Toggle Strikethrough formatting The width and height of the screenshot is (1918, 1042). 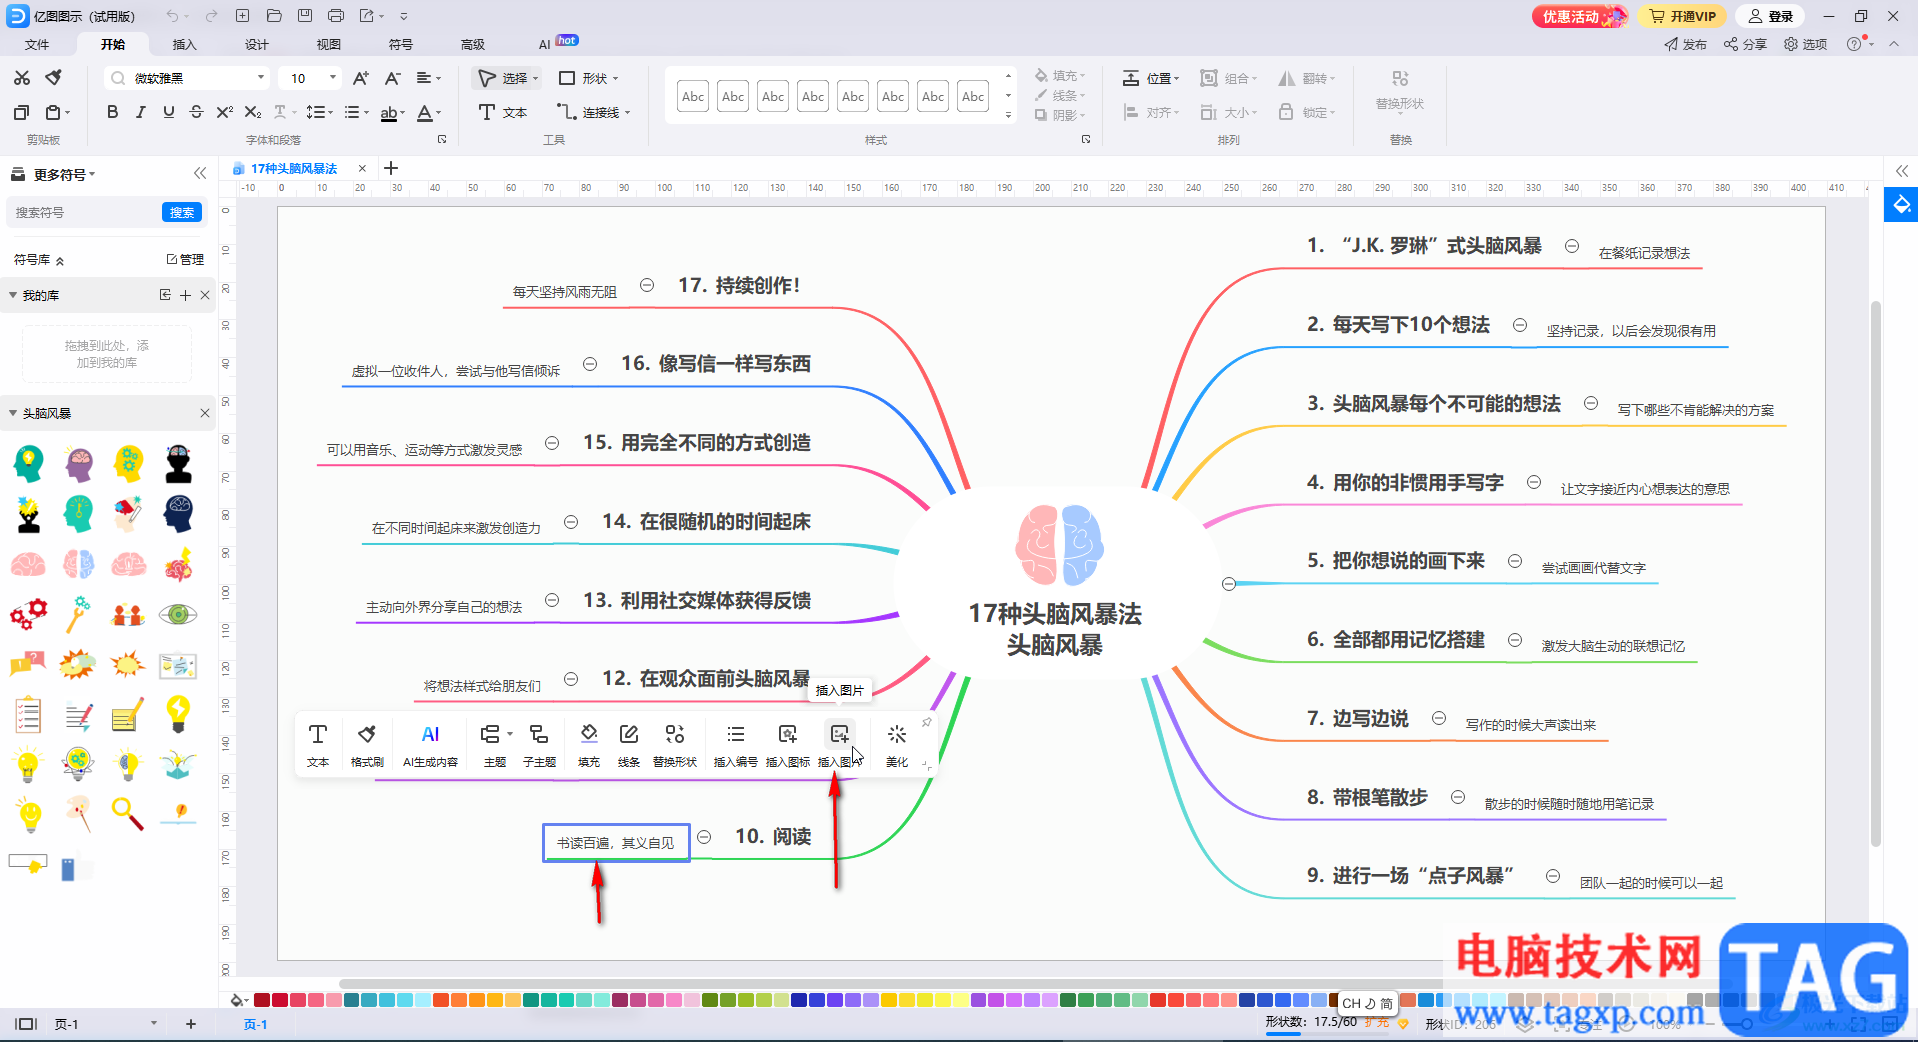coord(196,112)
